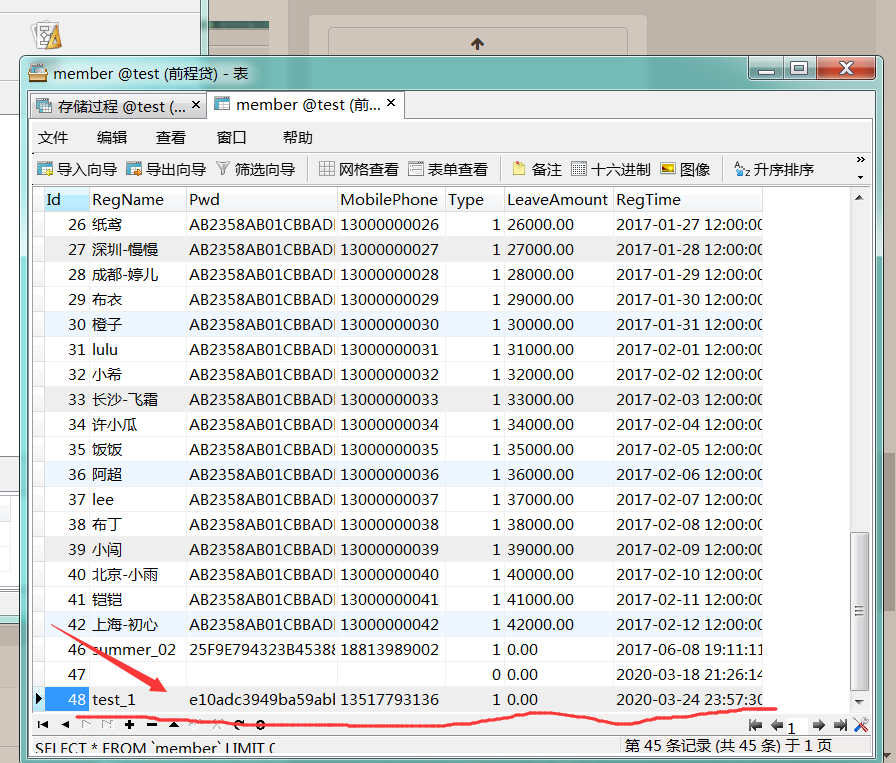The width and height of the screenshot is (896, 763).
Task: Open the 图像 image viewer
Action: coord(685,169)
